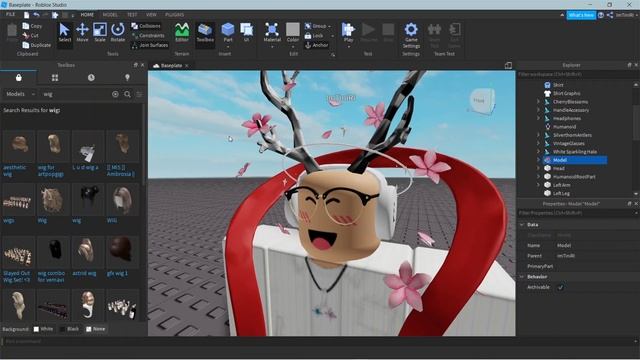Activate the Scale tool
The height and width of the screenshot is (360, 640).
(100, 32)
